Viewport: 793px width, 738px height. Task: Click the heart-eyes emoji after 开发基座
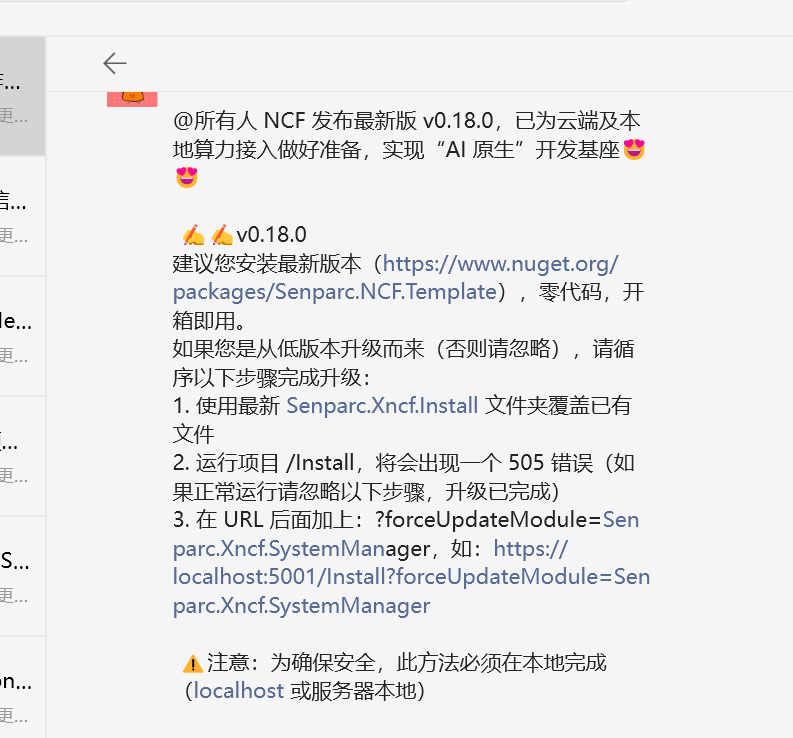click(x=634, y=149)
